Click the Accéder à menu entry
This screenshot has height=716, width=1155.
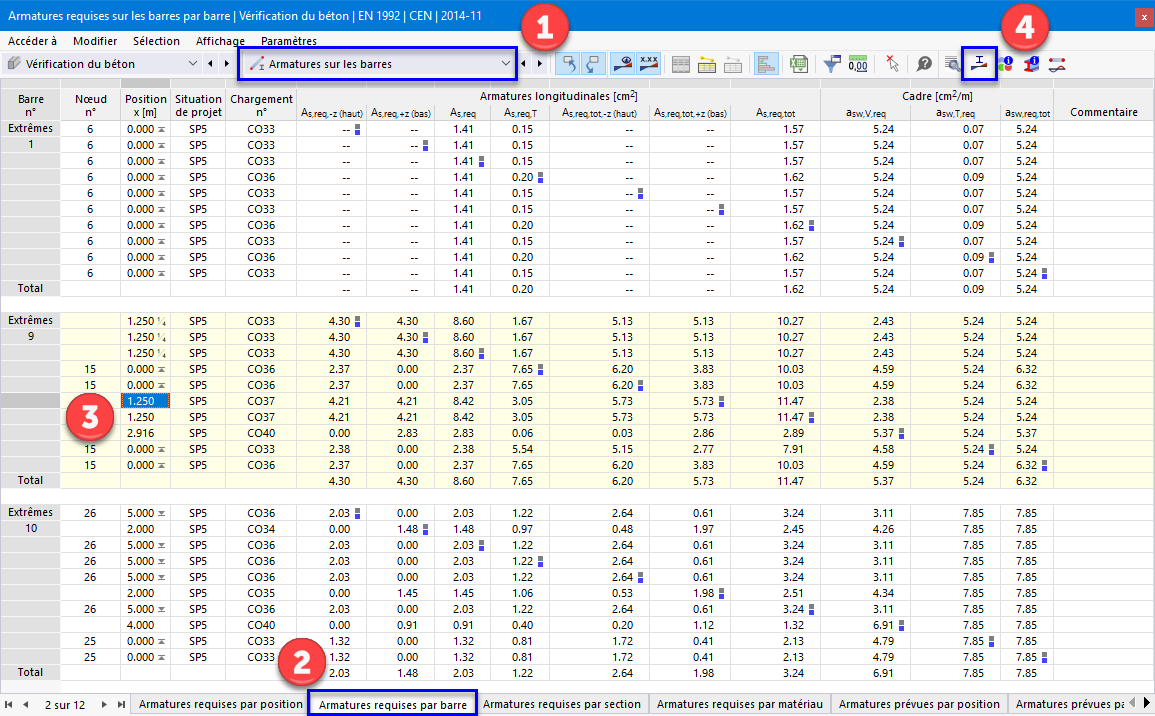pyautogui.click(x=33, y=41)
